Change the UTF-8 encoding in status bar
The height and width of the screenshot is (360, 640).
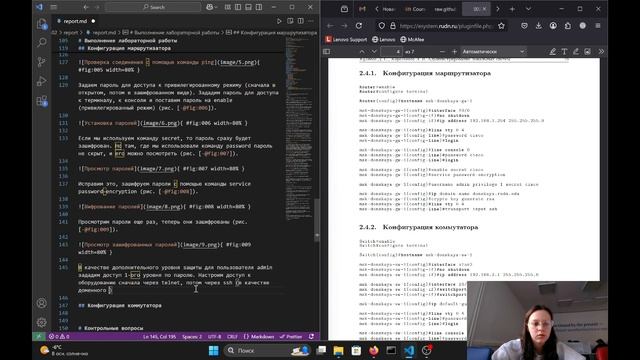point(214,337)
